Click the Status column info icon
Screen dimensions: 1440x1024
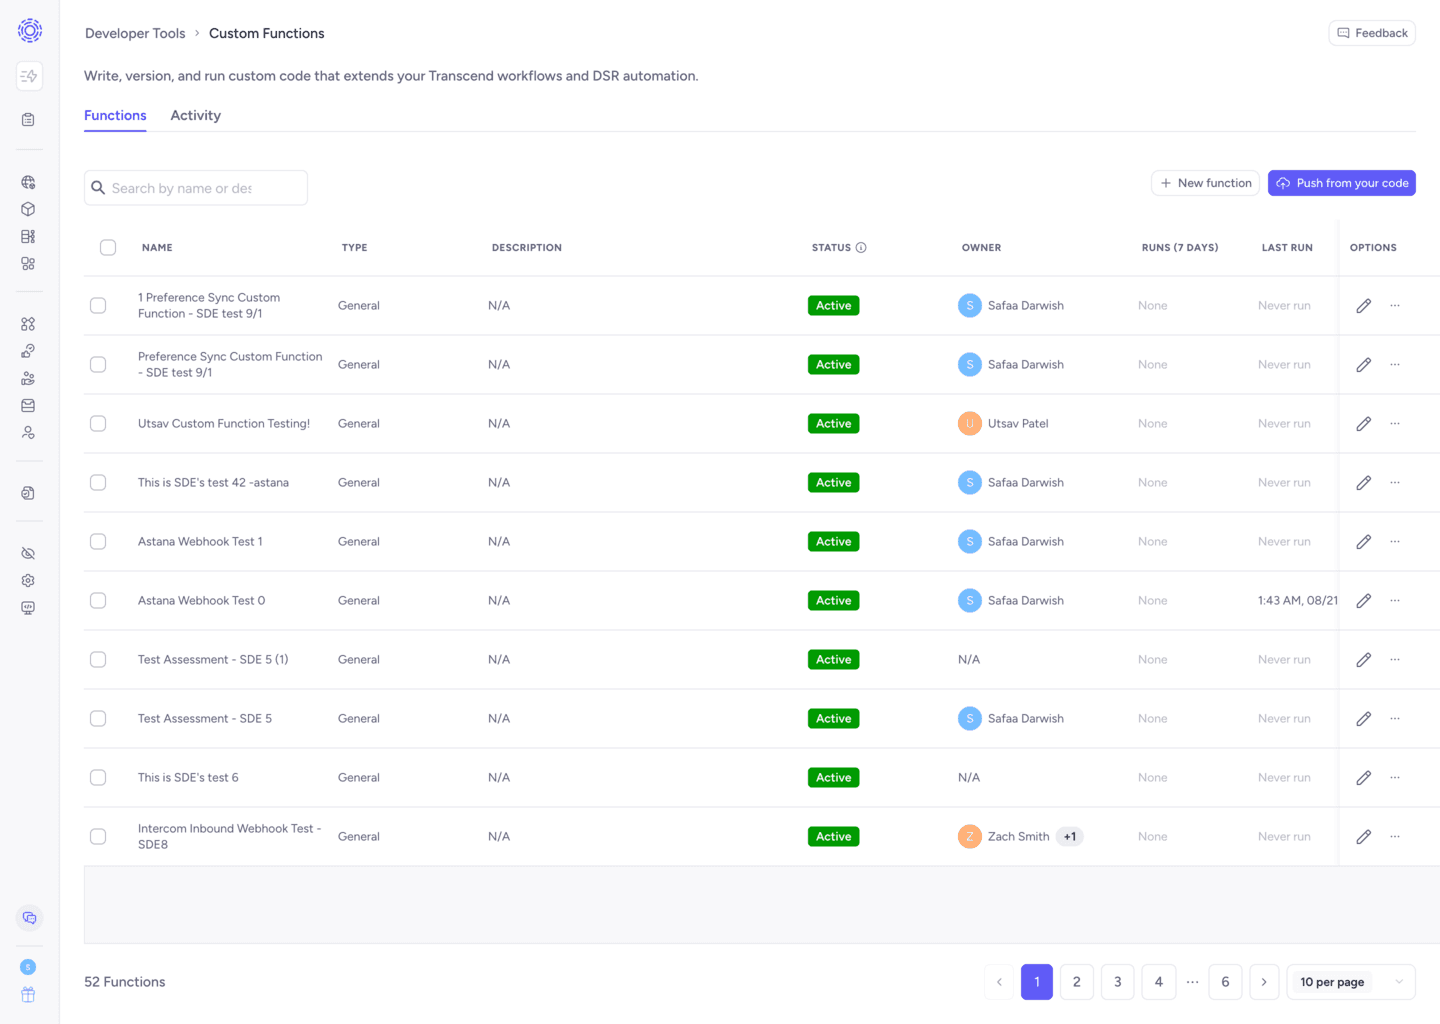point(861,248)
